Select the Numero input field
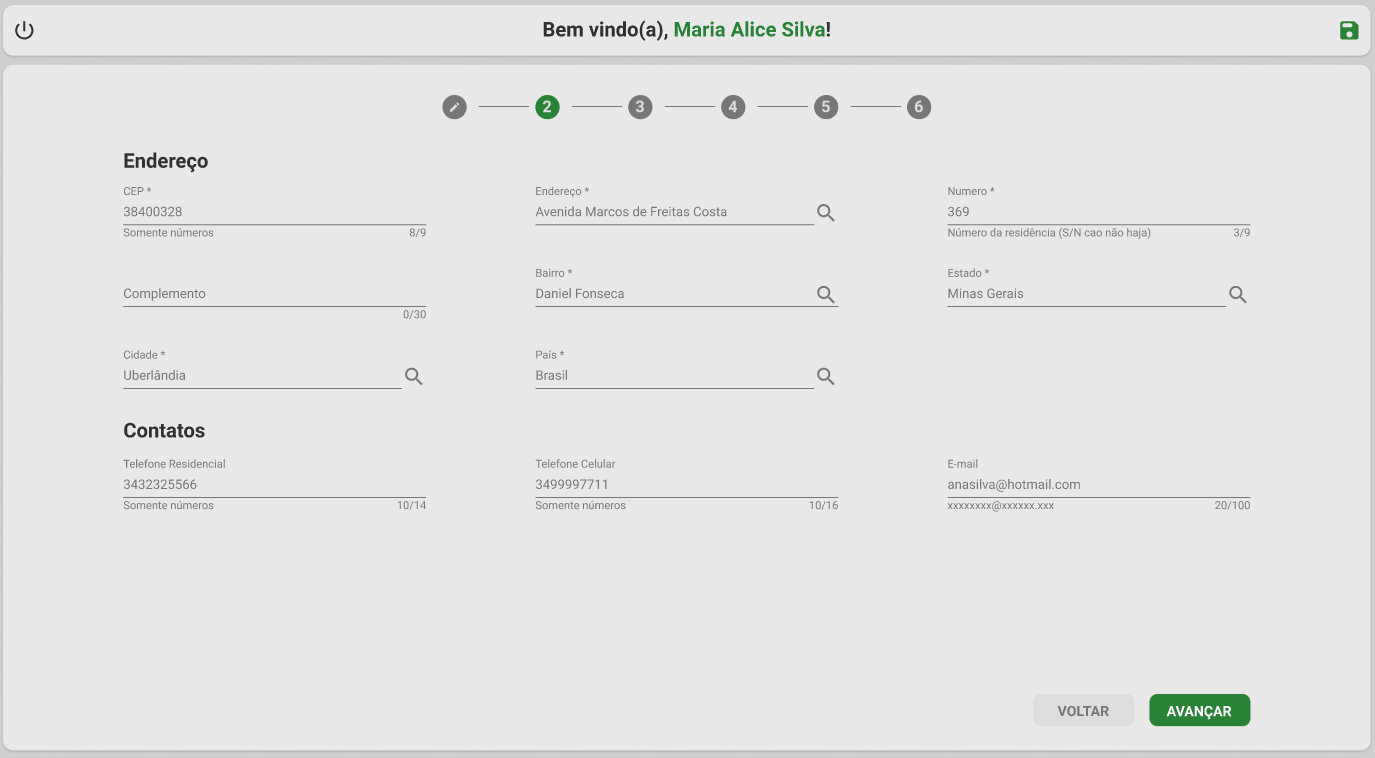1375x758 pixels. pyautogui.click(x=1098, y=212)
